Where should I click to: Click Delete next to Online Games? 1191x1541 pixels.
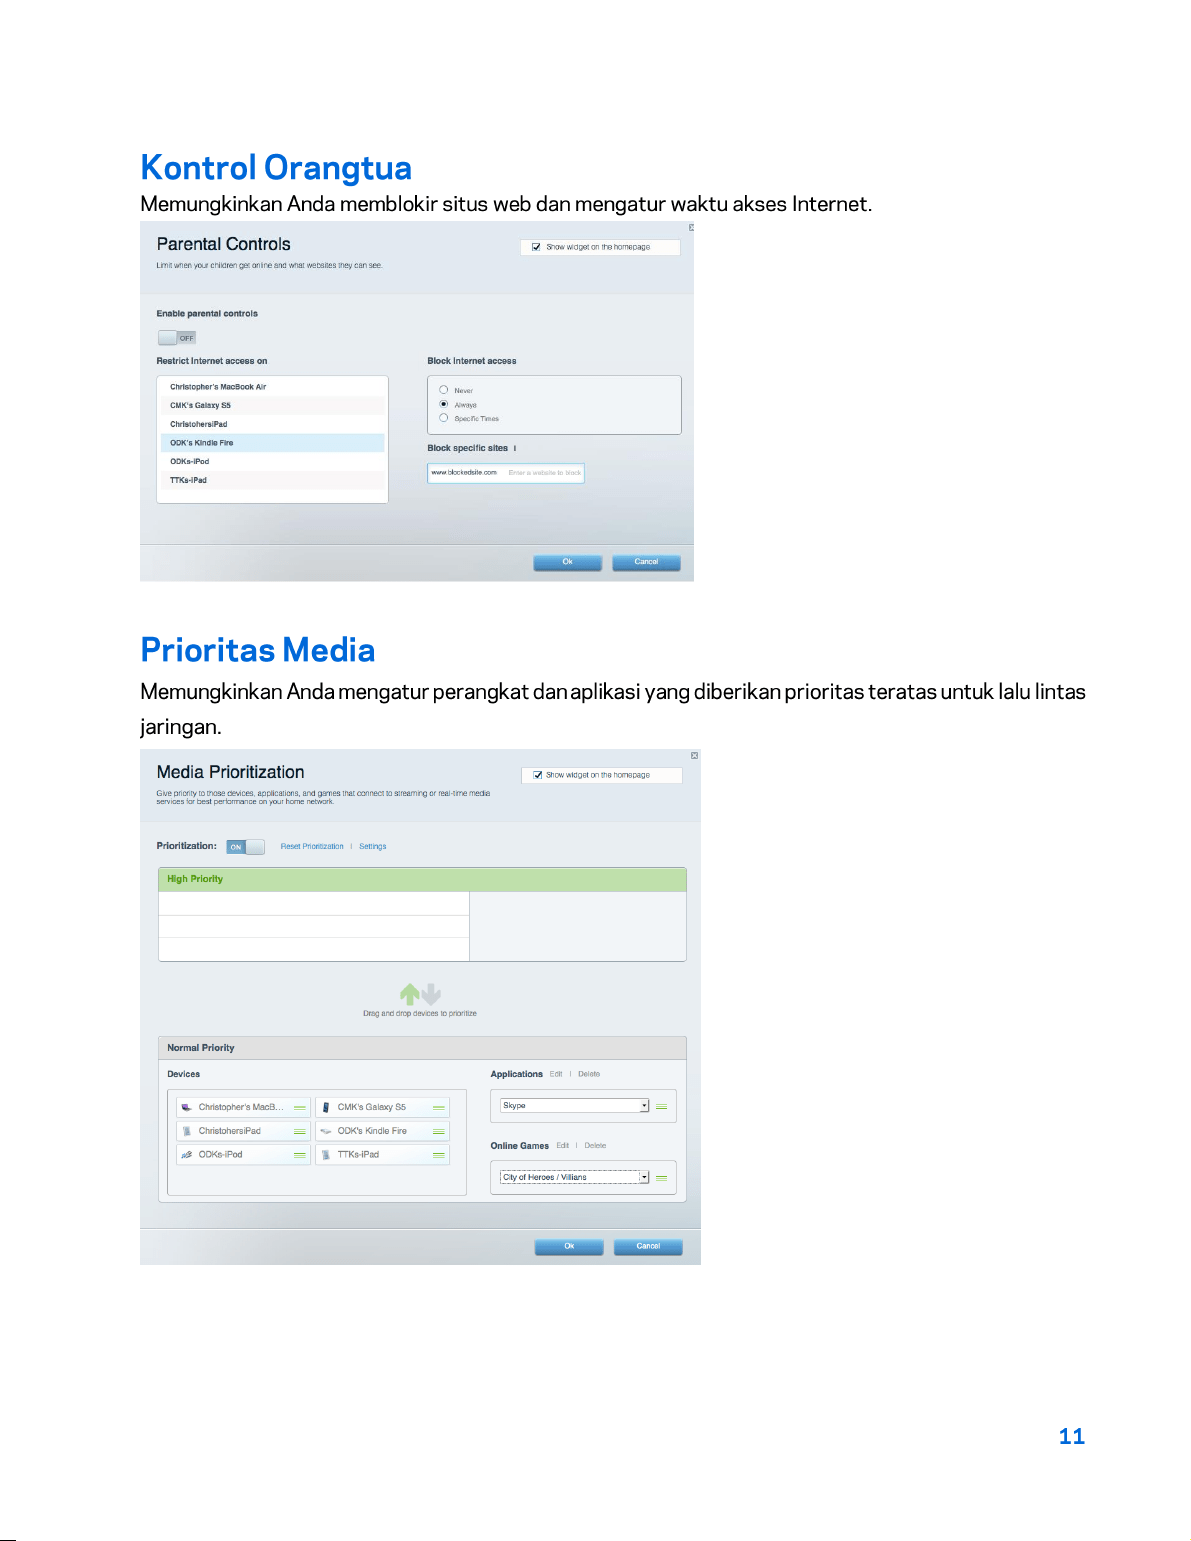(x=595, y=1146)
